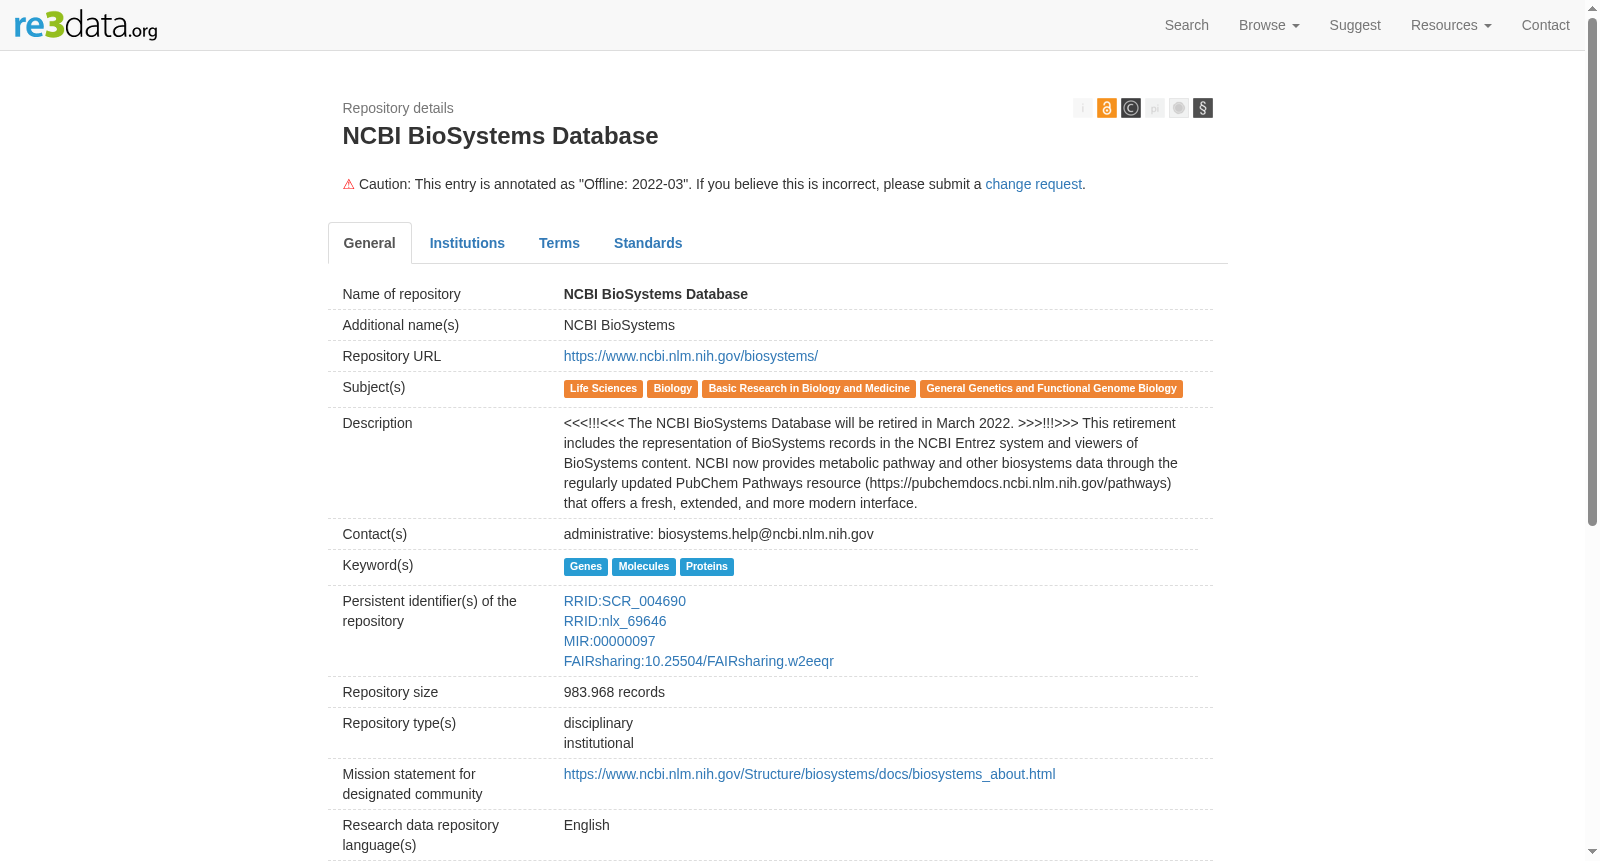Click the '983.968 records' repository size value
The width and height of the screenshot is (1600, 861).
[614, 692]
